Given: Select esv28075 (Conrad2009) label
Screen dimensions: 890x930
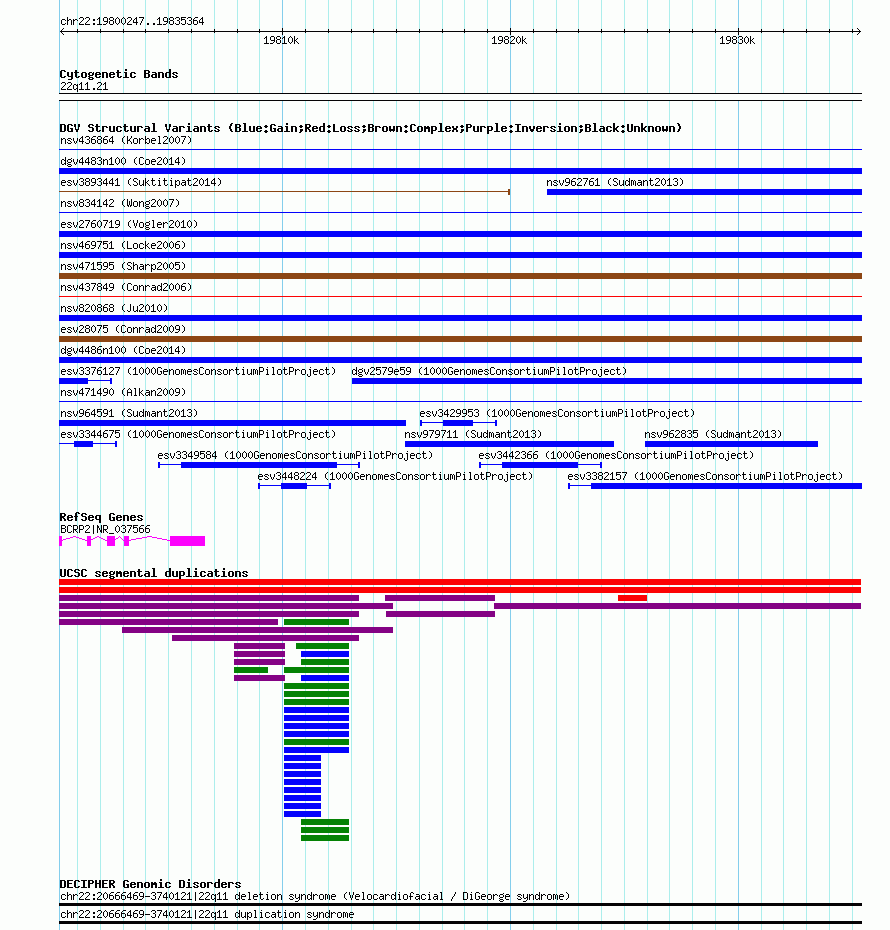Looking at the screenshot, I should 123,329.
